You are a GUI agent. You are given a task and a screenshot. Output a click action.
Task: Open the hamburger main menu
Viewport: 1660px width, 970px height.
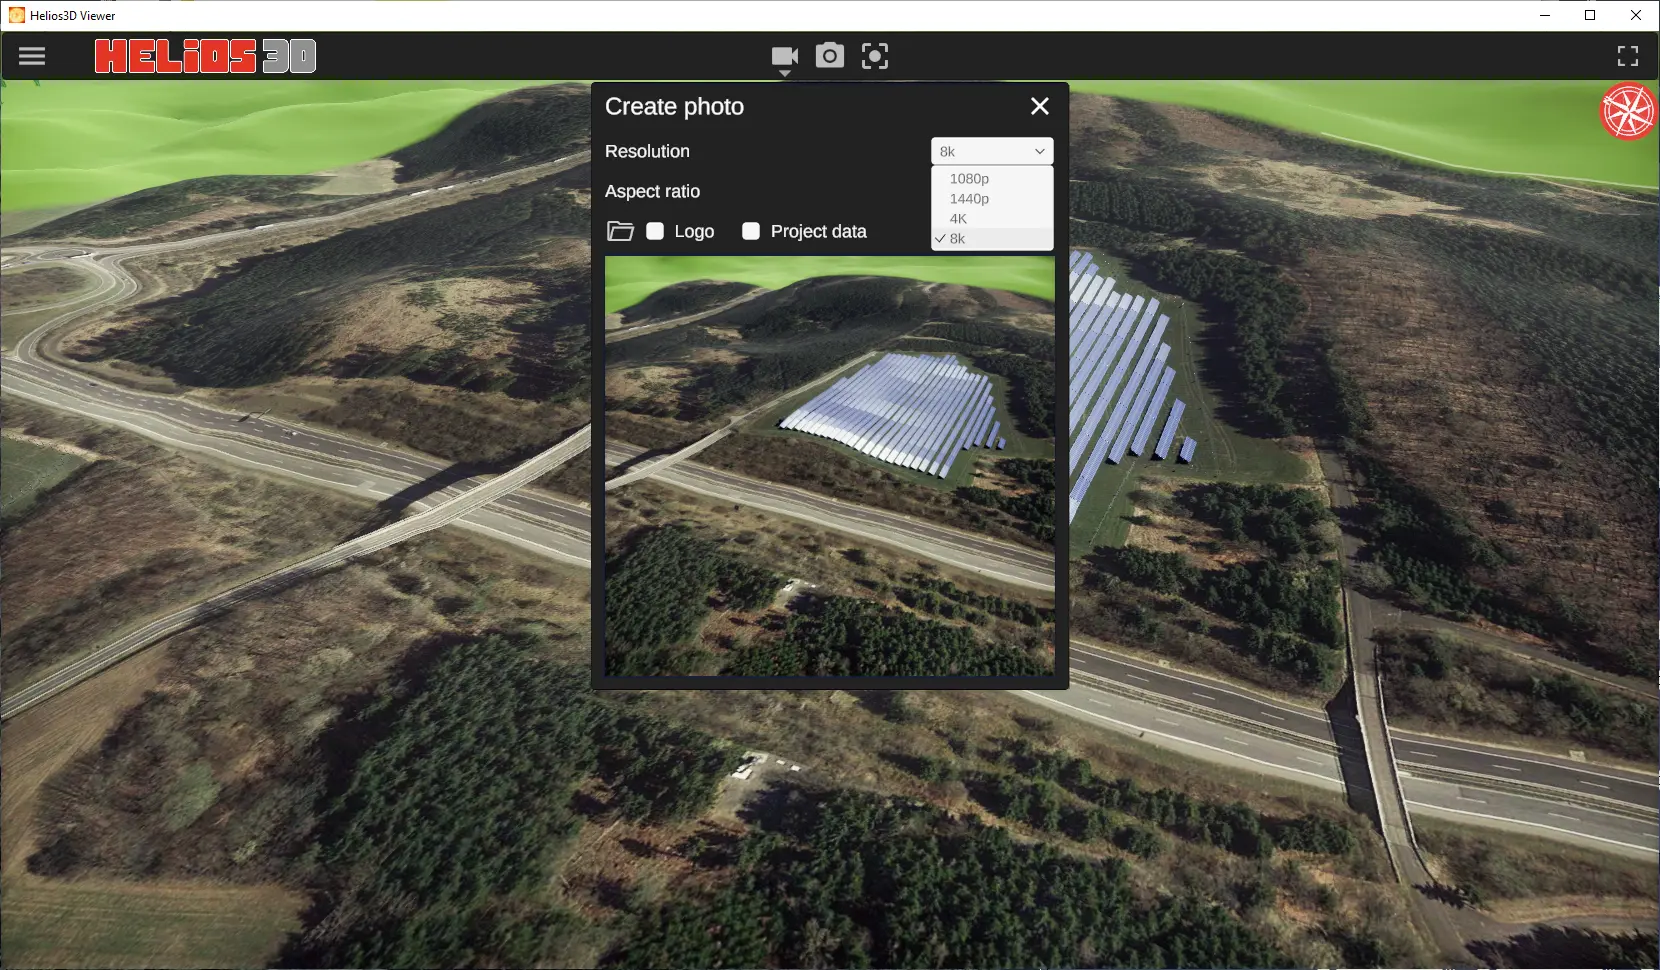tap(32, 56)
